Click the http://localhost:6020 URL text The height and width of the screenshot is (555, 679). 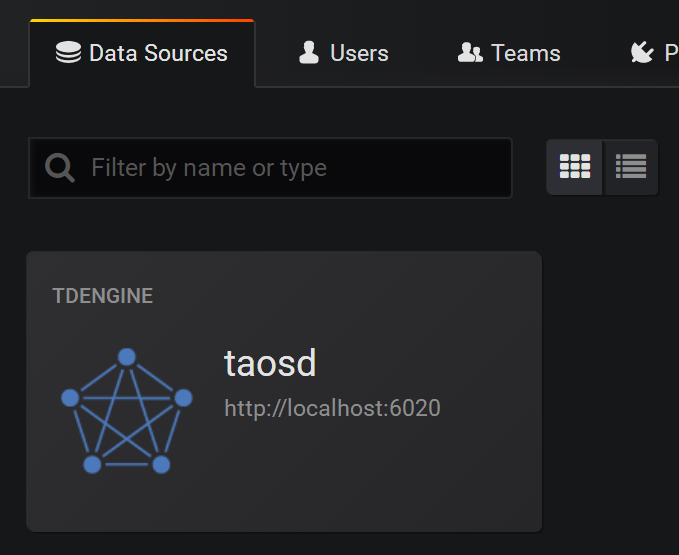tap(332, 408)
